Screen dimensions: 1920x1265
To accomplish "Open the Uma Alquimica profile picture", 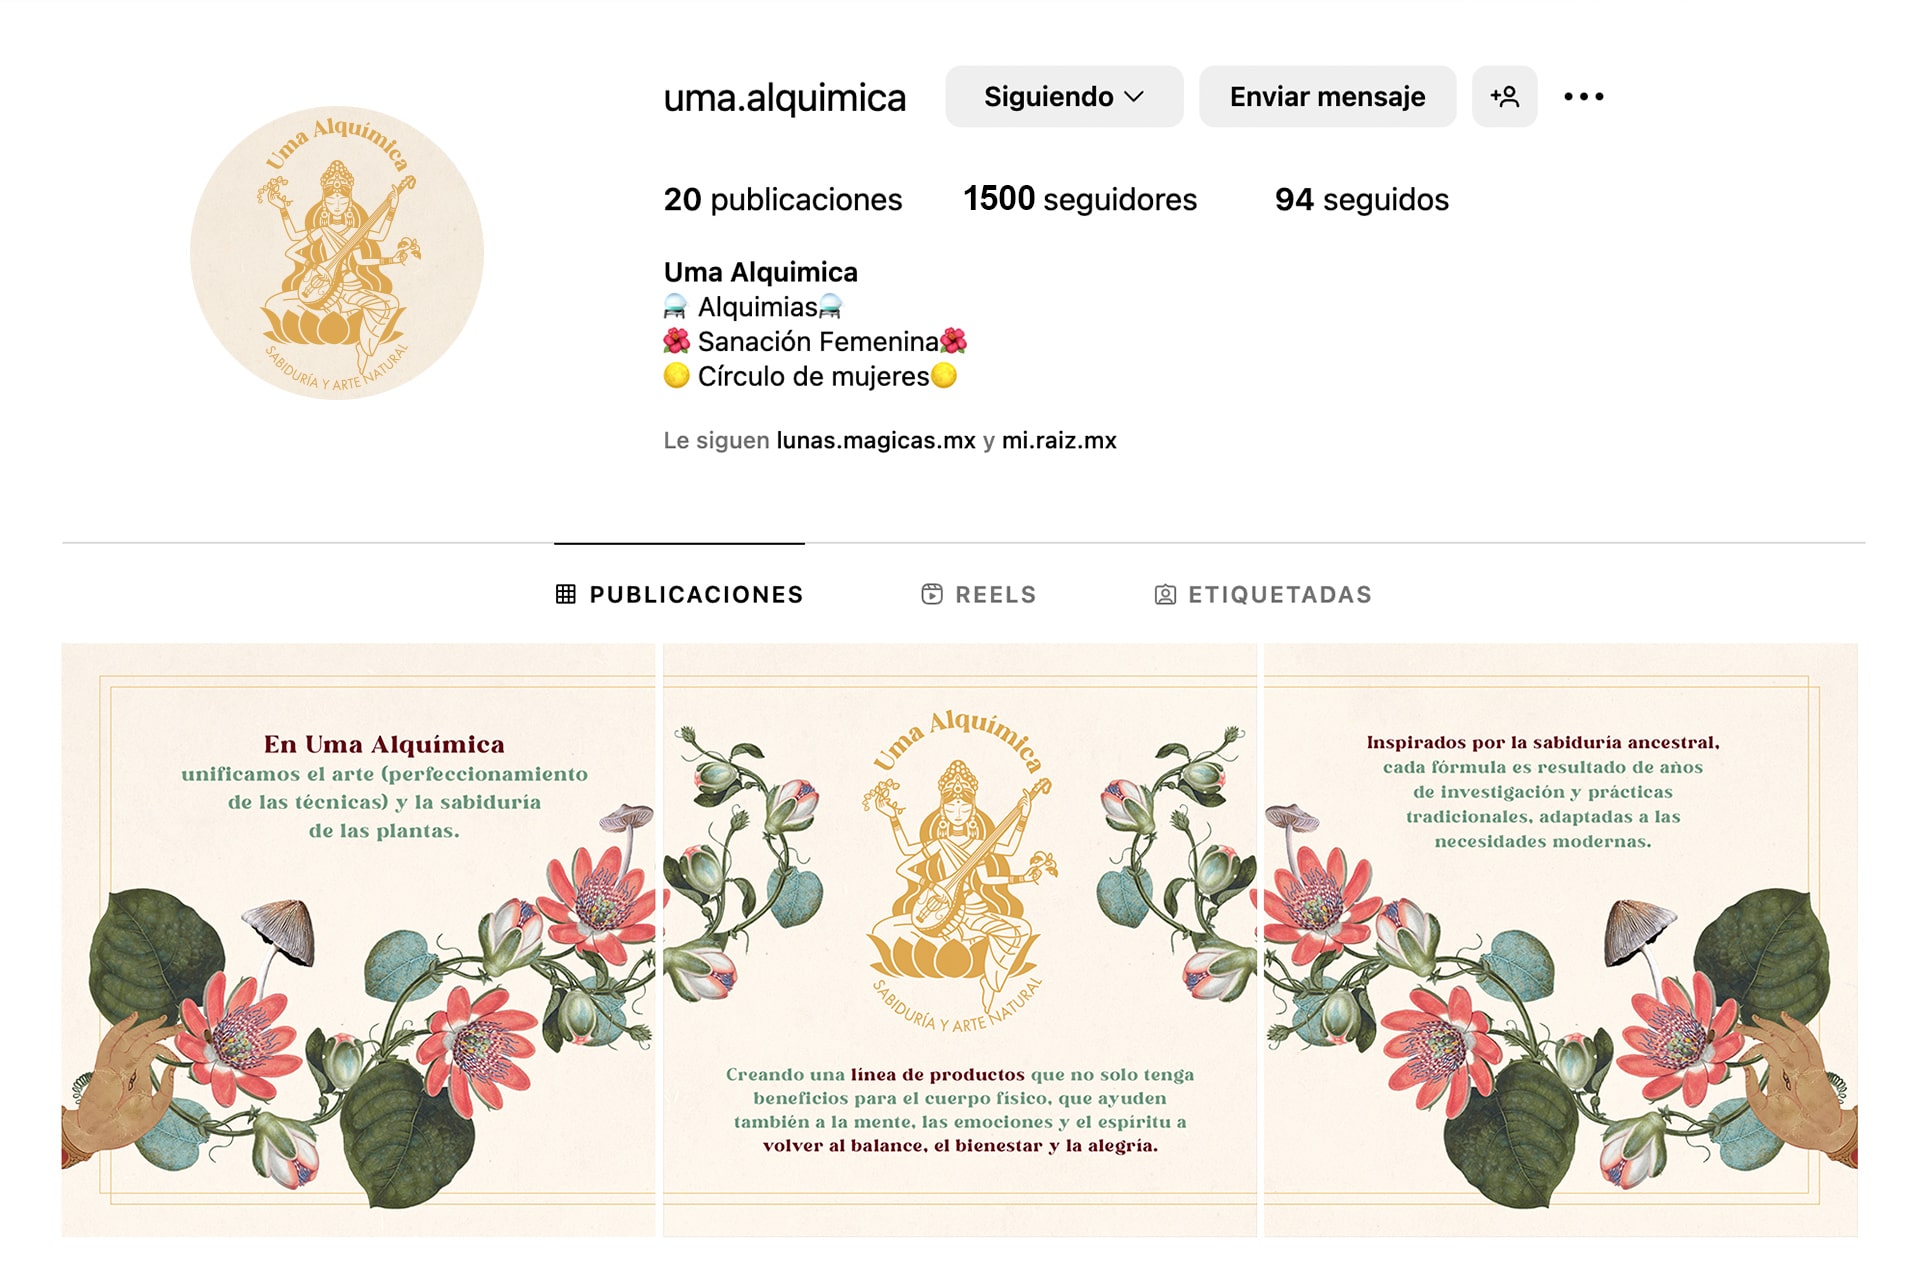I will (x=337, y=253).
